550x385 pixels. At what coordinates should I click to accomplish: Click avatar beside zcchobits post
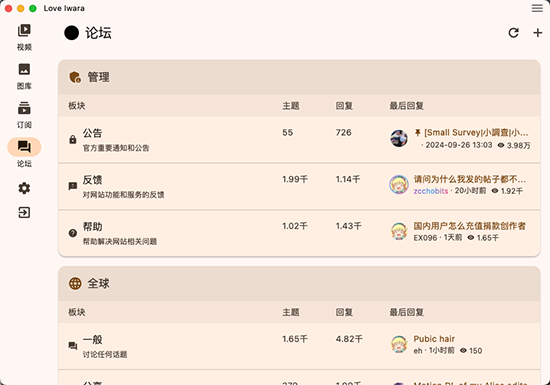coord(399,185)
